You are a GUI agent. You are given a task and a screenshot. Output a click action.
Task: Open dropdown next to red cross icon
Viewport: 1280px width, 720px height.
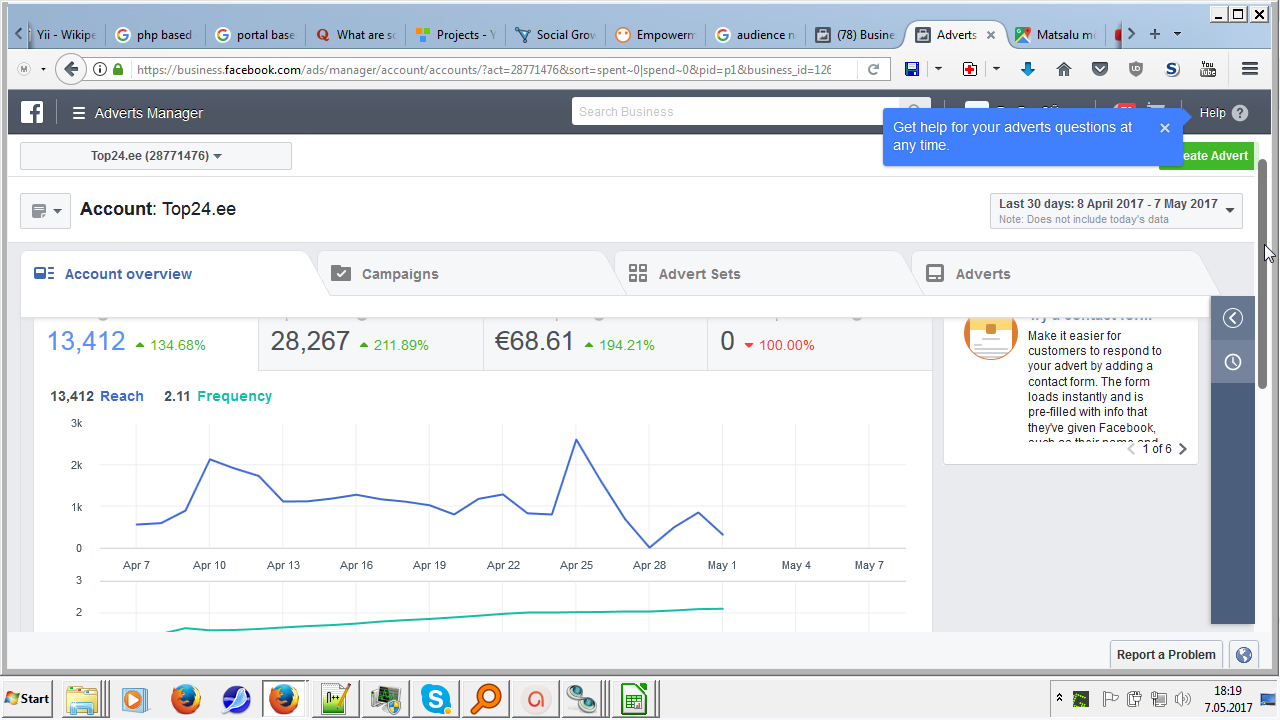996,69
